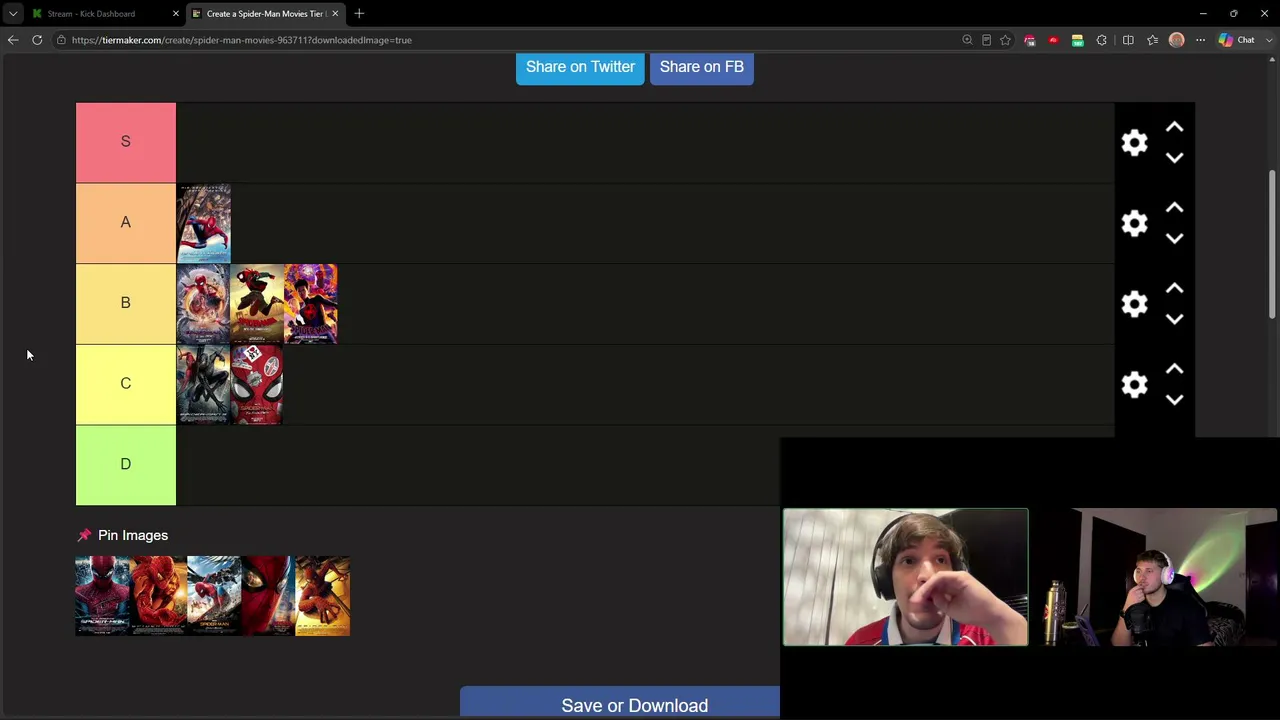
Task: Reload the current page
Action: [x=37, y=40]
